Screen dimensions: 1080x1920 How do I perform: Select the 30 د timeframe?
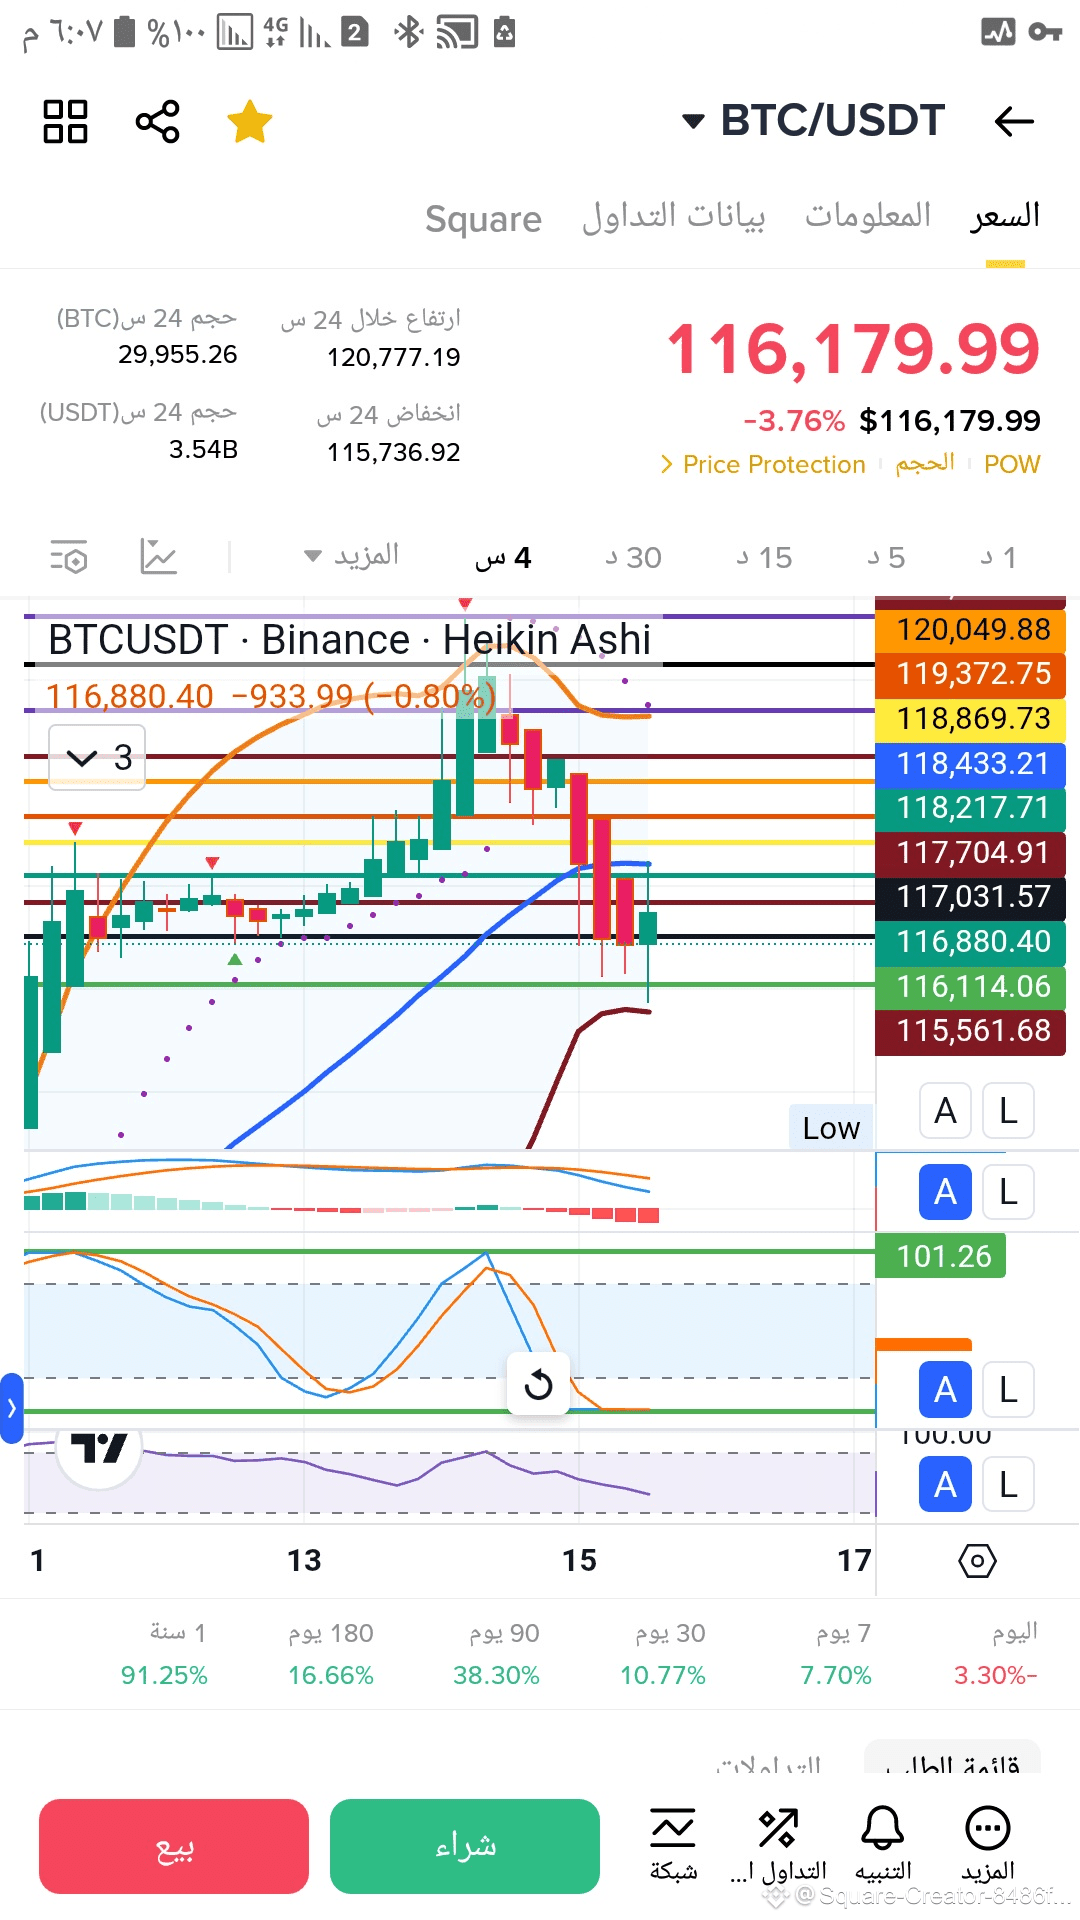[633, 558]
